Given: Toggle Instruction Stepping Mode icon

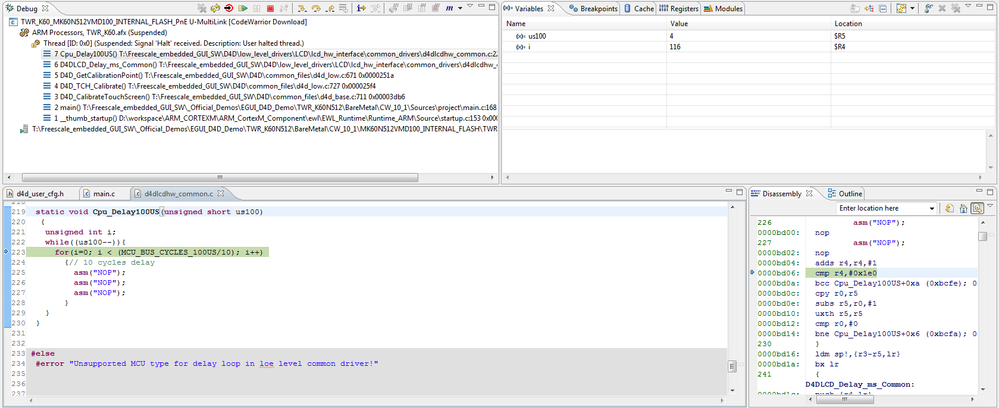Looking at the screenshot, I should (361, 8).
